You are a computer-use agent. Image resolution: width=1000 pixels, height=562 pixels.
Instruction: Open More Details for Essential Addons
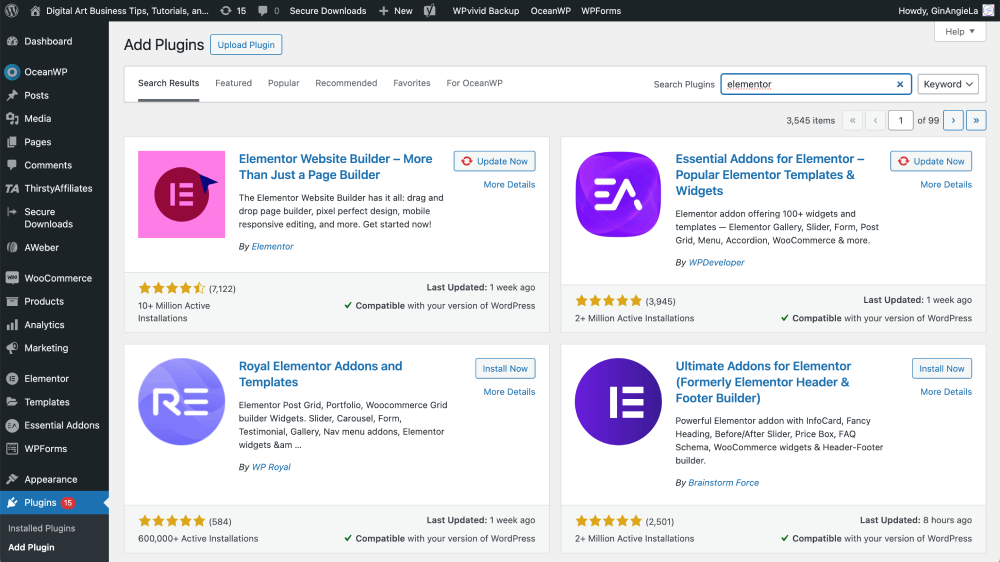(x=946, y=185)
